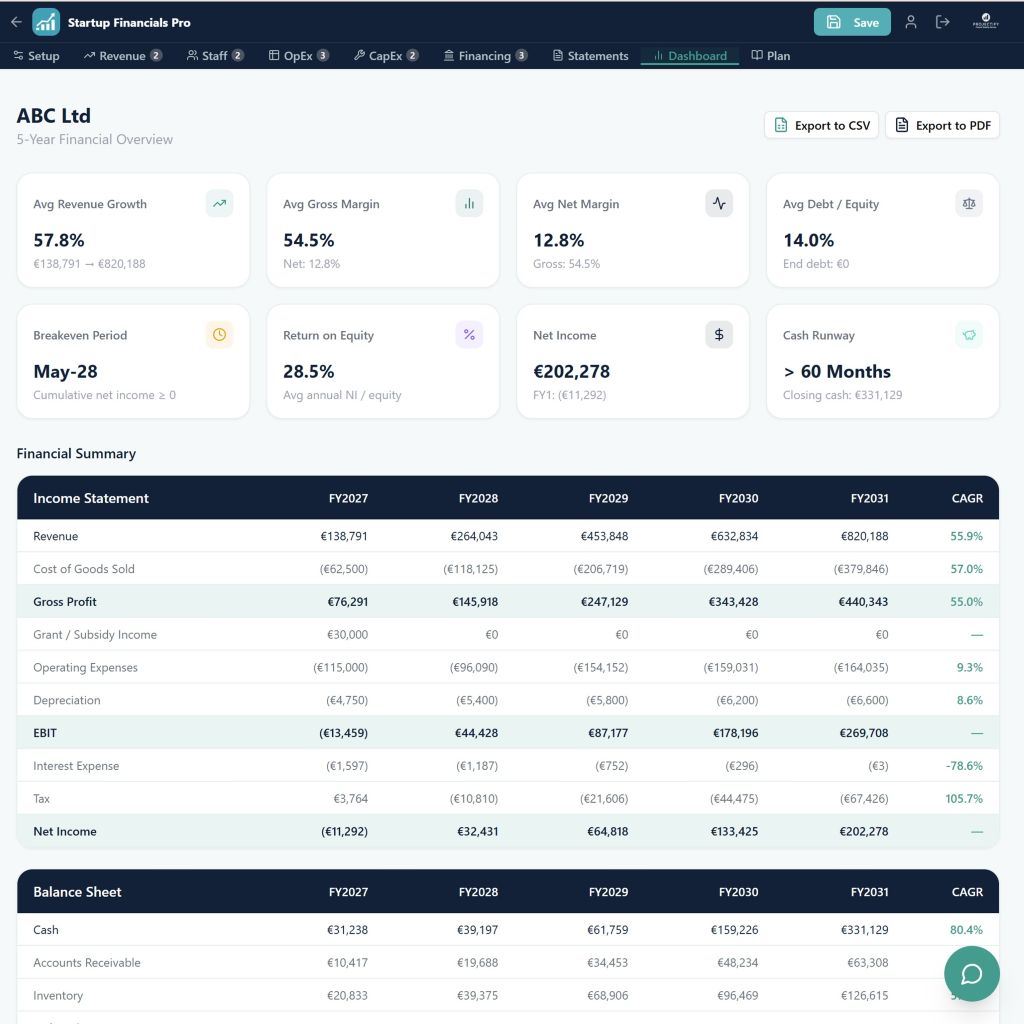Click the Staff tab badge showing 2
The image size is (1024, 1024).
tap(238, 56)
